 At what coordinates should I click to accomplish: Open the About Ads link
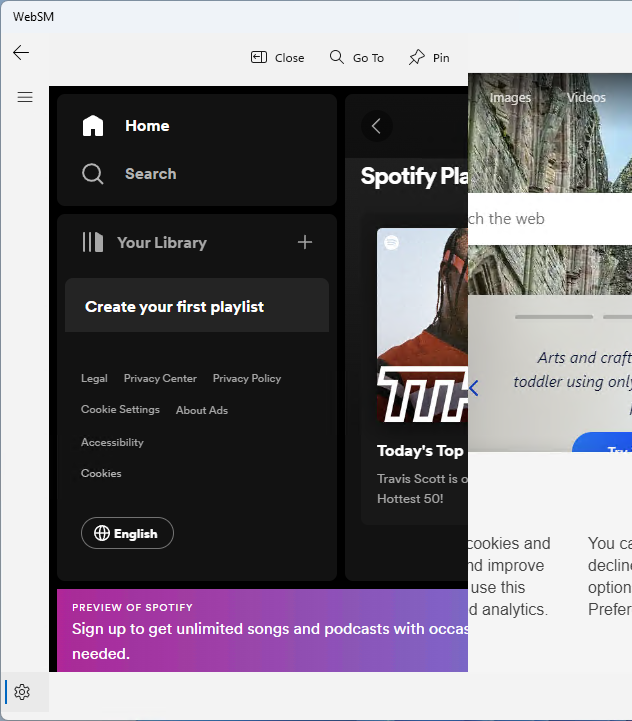click(202, 410)
